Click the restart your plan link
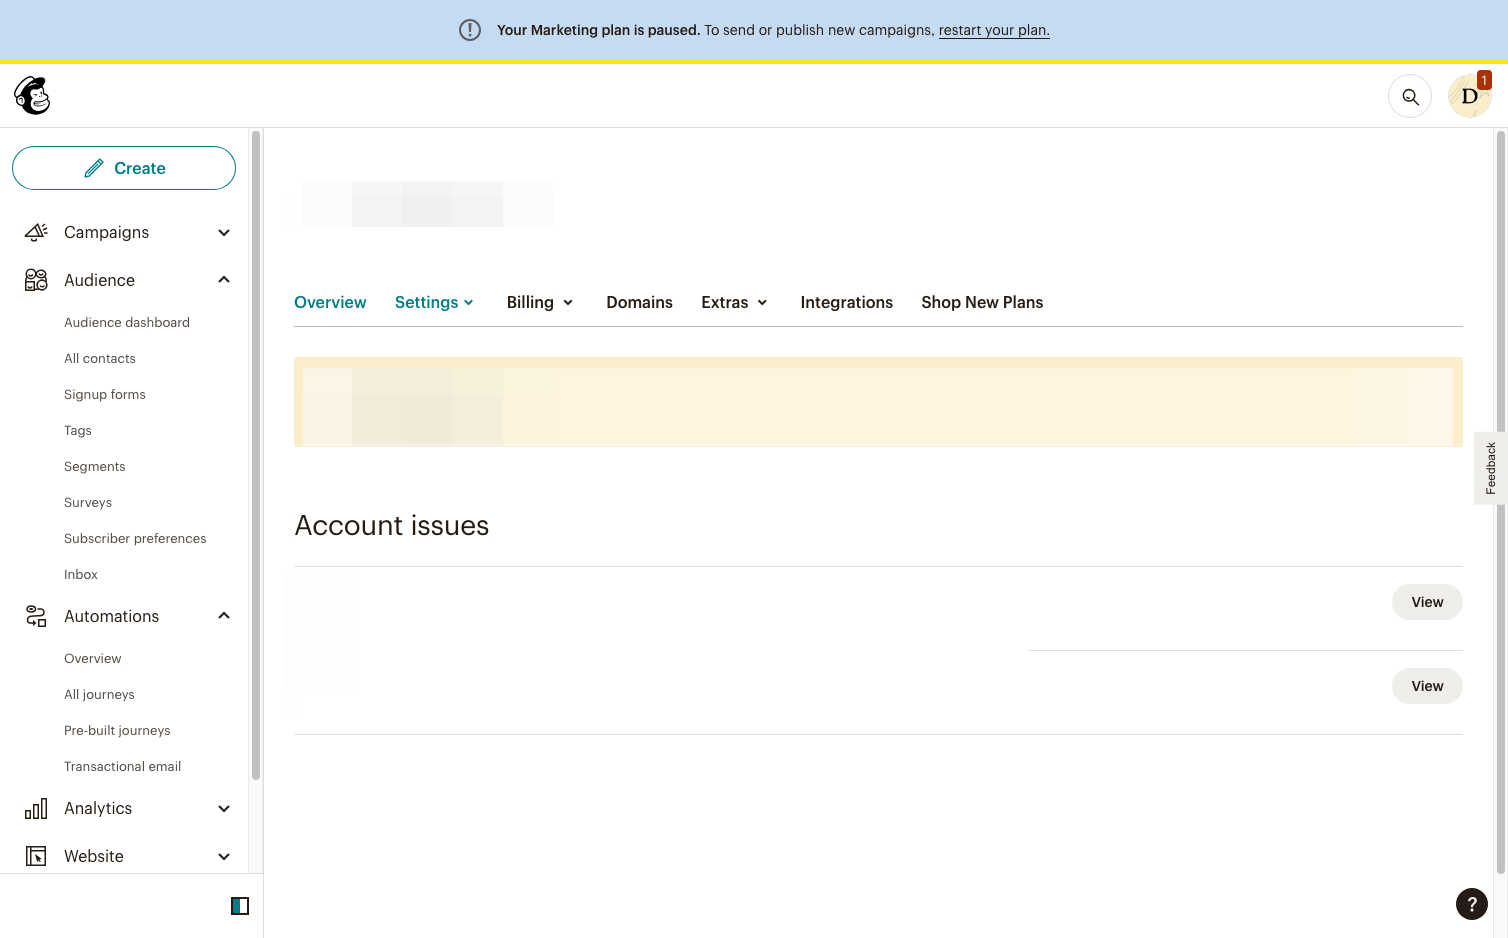This screenshot has height=938, width=1508. (x=994, y=30)
